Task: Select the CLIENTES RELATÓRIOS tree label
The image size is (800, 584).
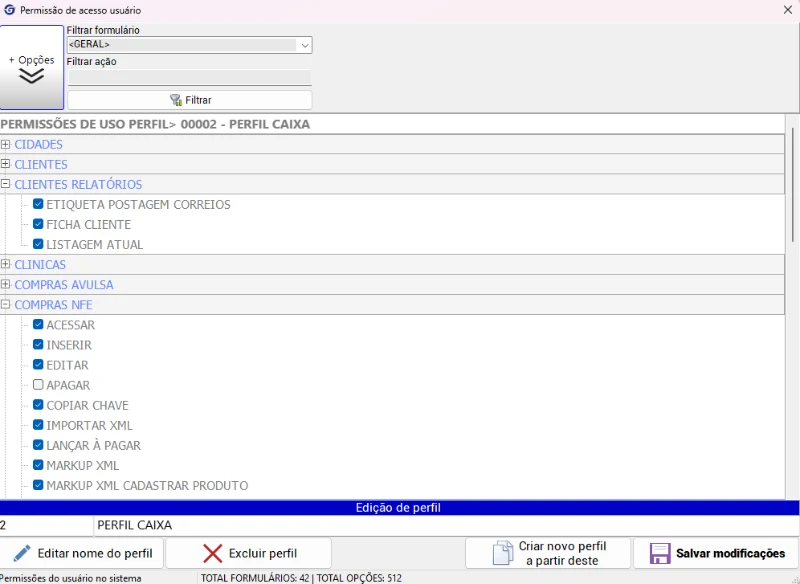Action: pyautogui.click(x=78, y=184)
